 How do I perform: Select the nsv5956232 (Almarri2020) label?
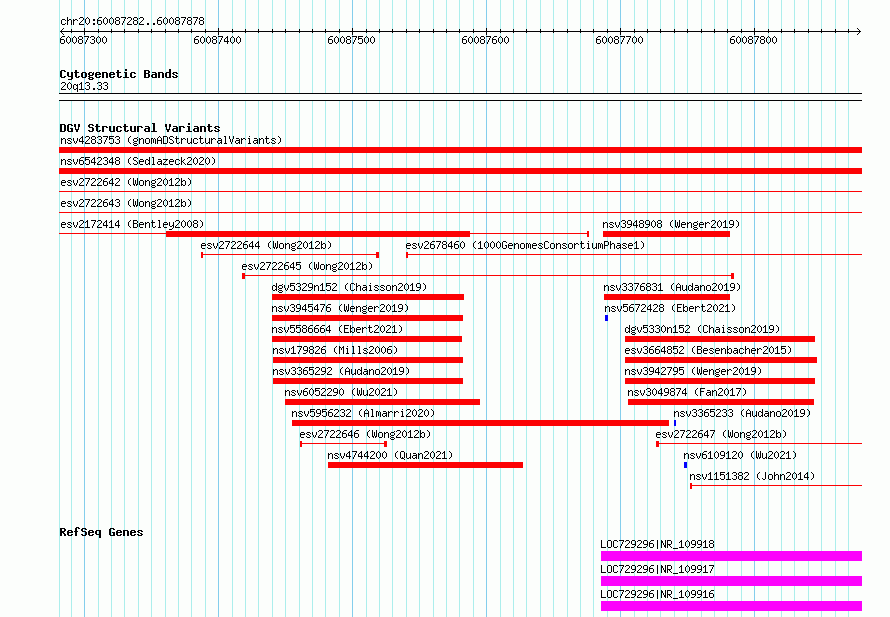[x=363, y=413]
